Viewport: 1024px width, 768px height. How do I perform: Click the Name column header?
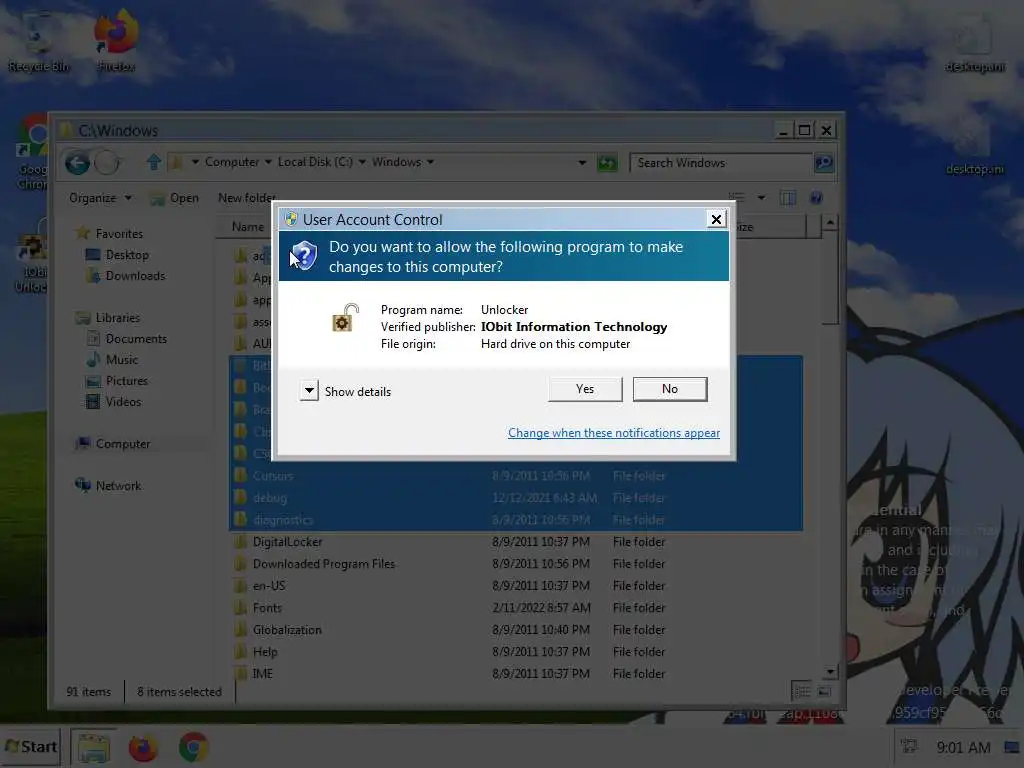pos(248,227)
